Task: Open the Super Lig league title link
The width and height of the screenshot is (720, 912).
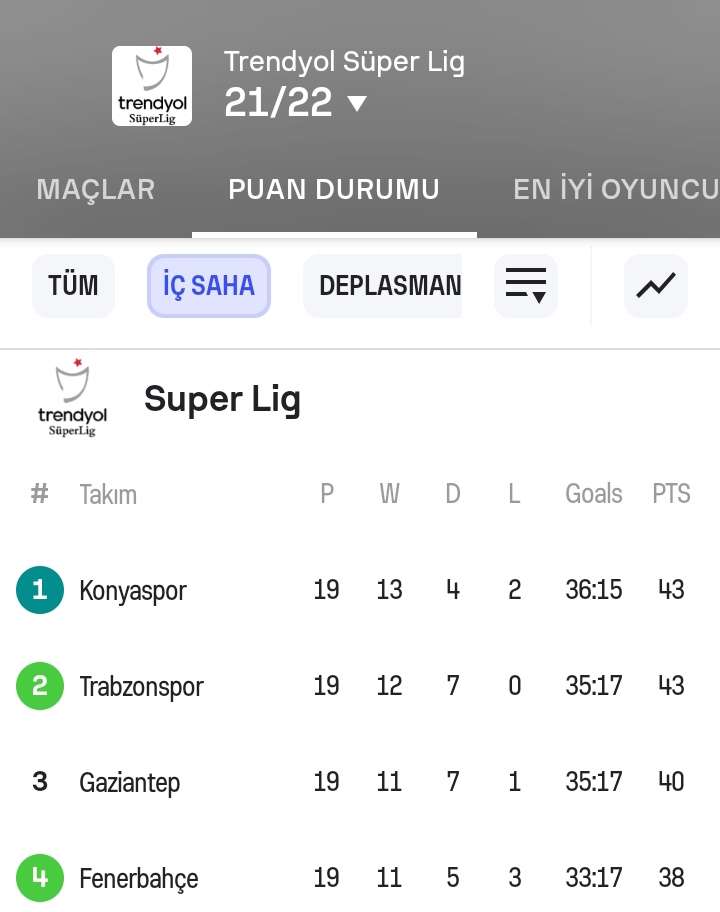Action: (x=222, y=399)
